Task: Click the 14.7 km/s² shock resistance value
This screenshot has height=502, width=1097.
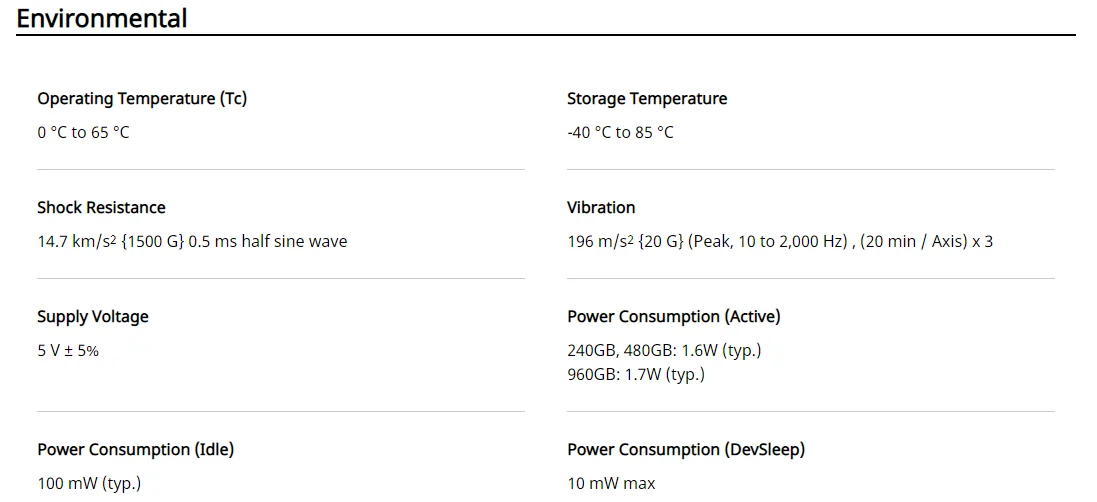Action: click(x=77, y=241)
